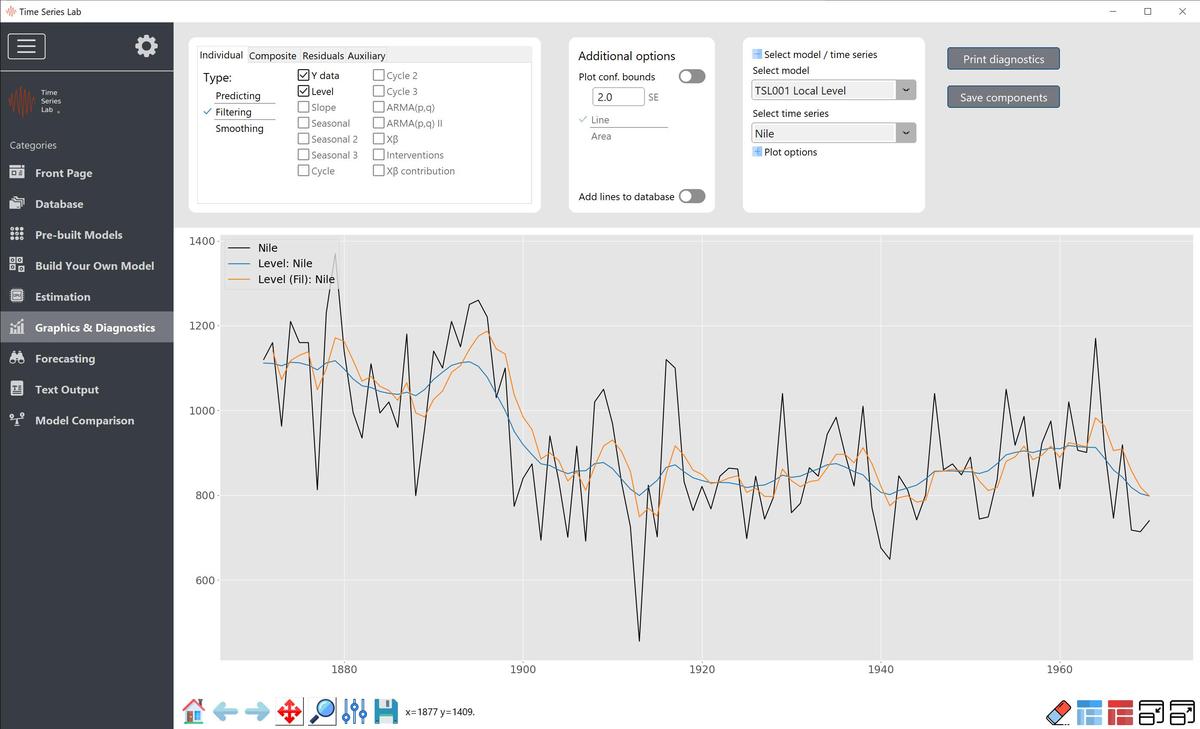Click the SE value input field
This screenshot has height=729, width=1200.
617,97
